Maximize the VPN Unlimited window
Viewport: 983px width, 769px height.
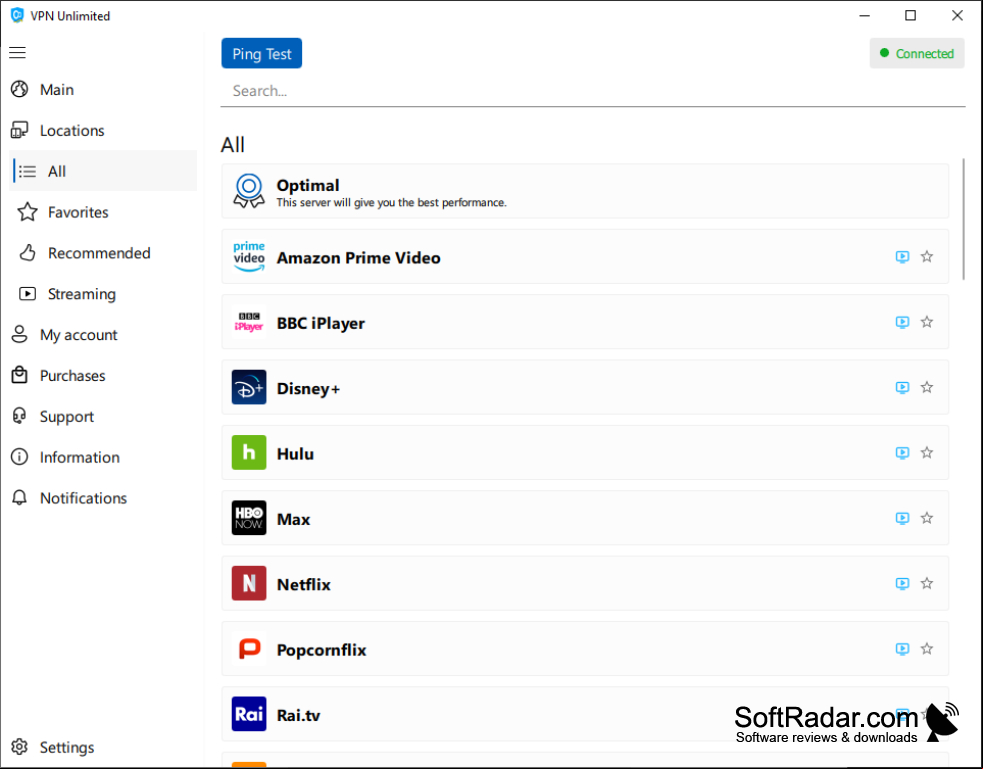(x=910, y=16)
